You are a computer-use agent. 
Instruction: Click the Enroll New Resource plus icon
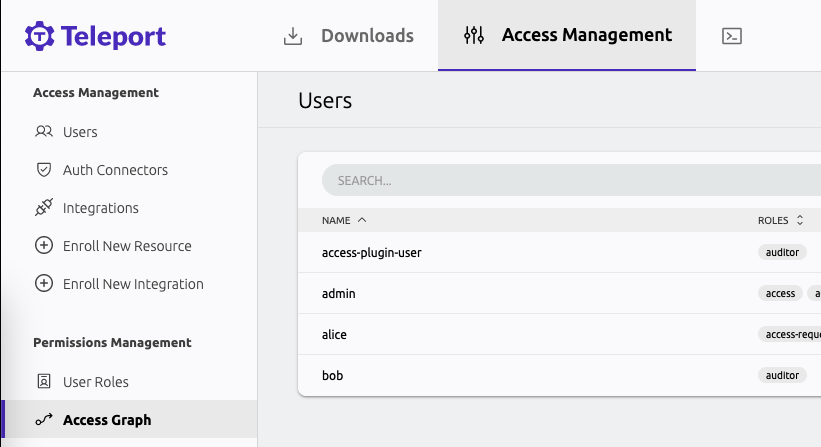point(43,246)
